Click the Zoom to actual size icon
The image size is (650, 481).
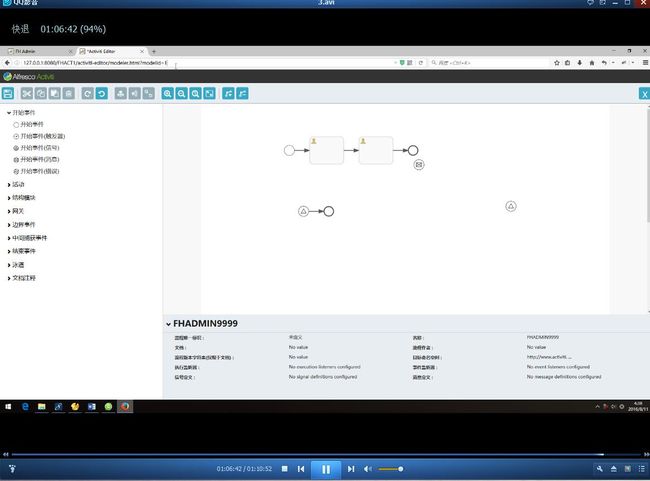(195, 93)
